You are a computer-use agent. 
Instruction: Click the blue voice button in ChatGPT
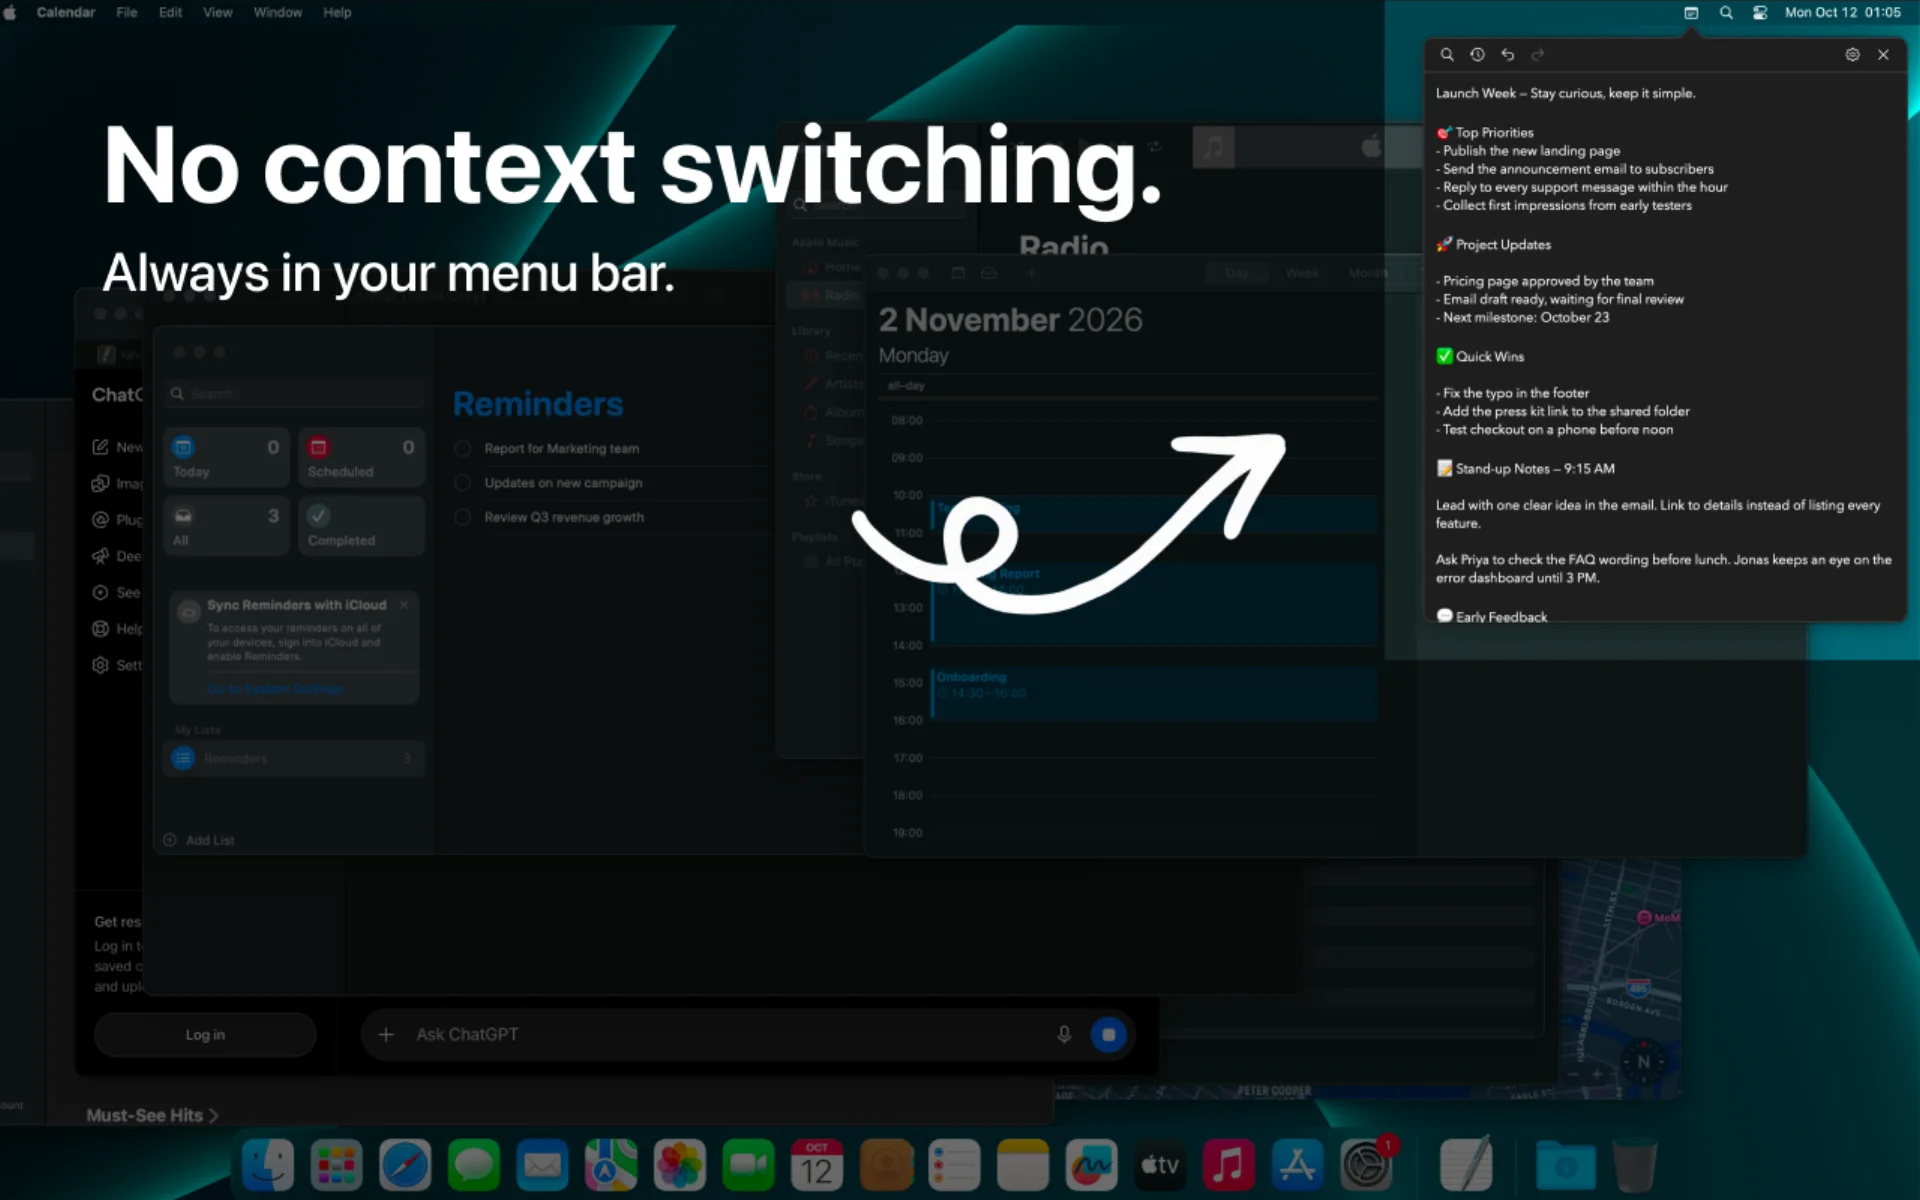click(x=1108, y=1035)
